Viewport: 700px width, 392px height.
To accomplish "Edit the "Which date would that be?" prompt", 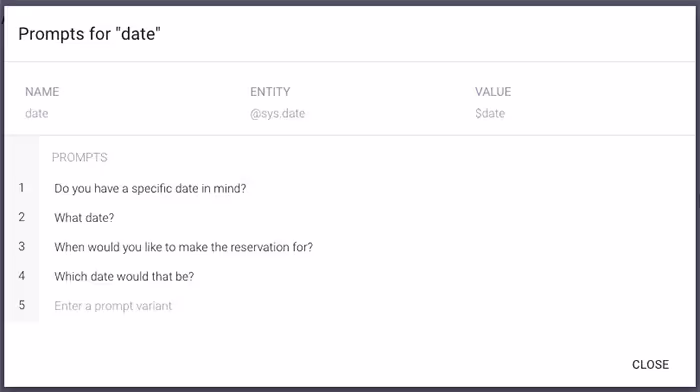I will pyautogui.click(x=124, y=277).
